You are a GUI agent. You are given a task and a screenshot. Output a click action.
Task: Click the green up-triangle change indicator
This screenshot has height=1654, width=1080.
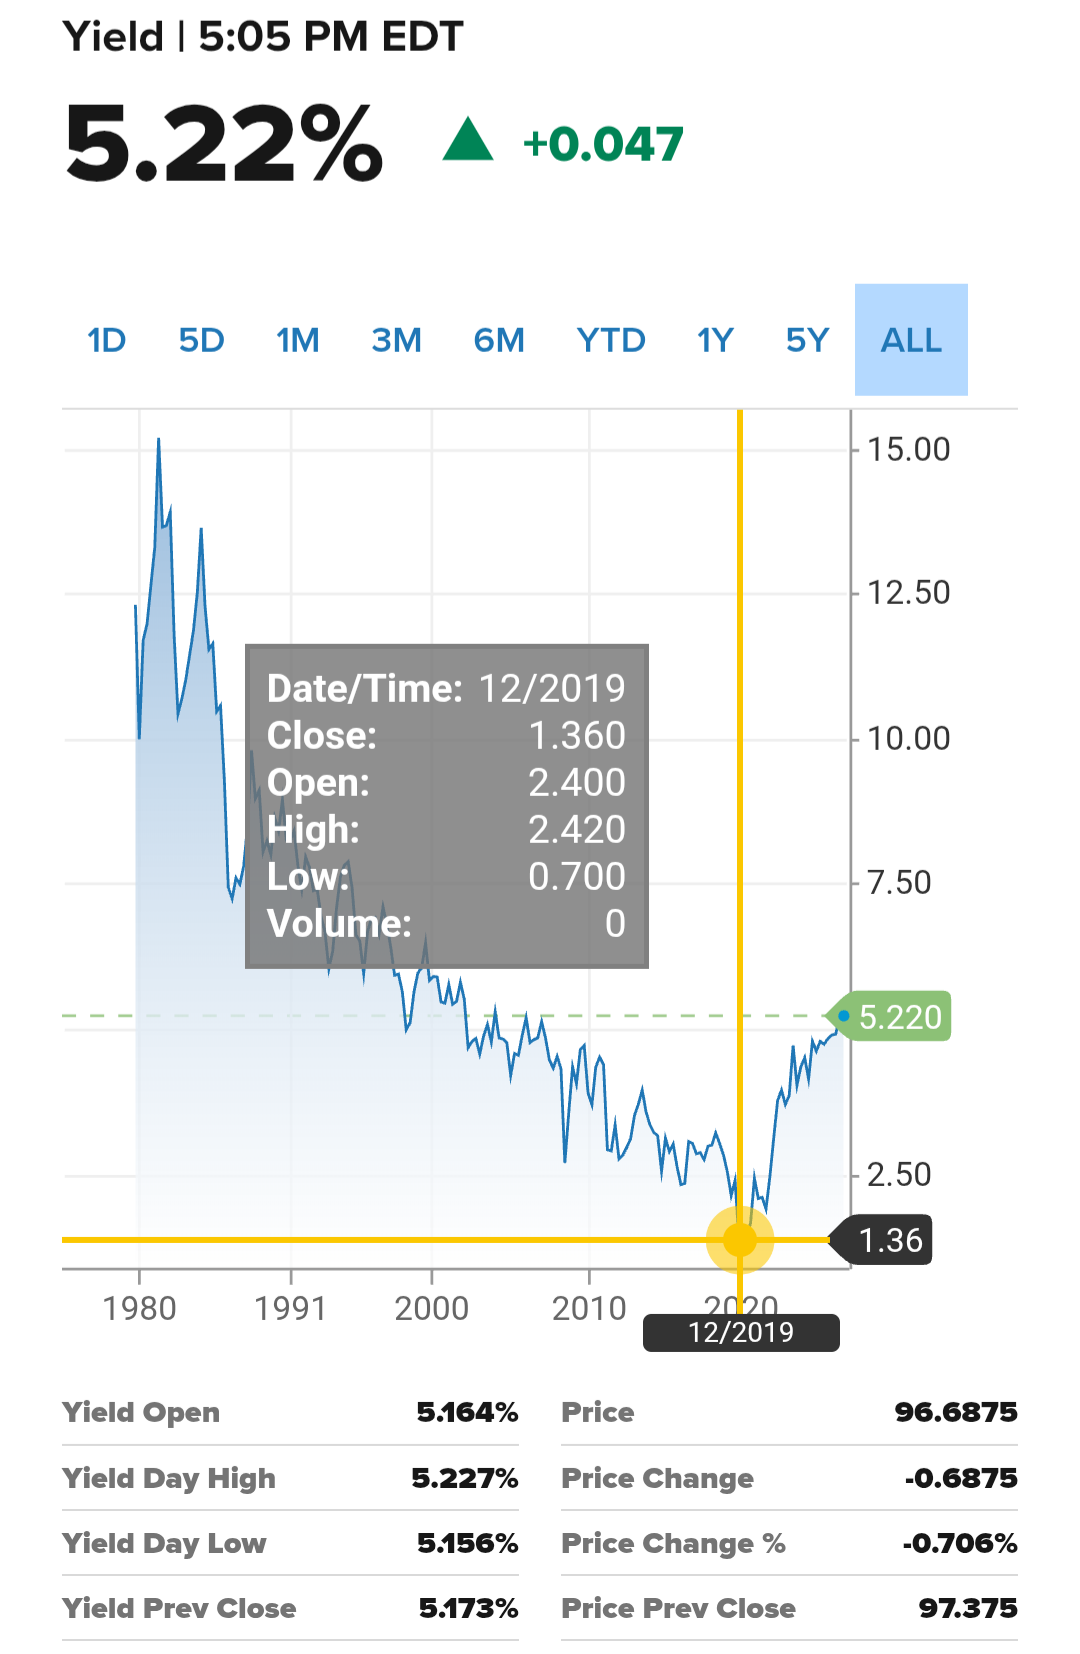(x=468, y=140)
